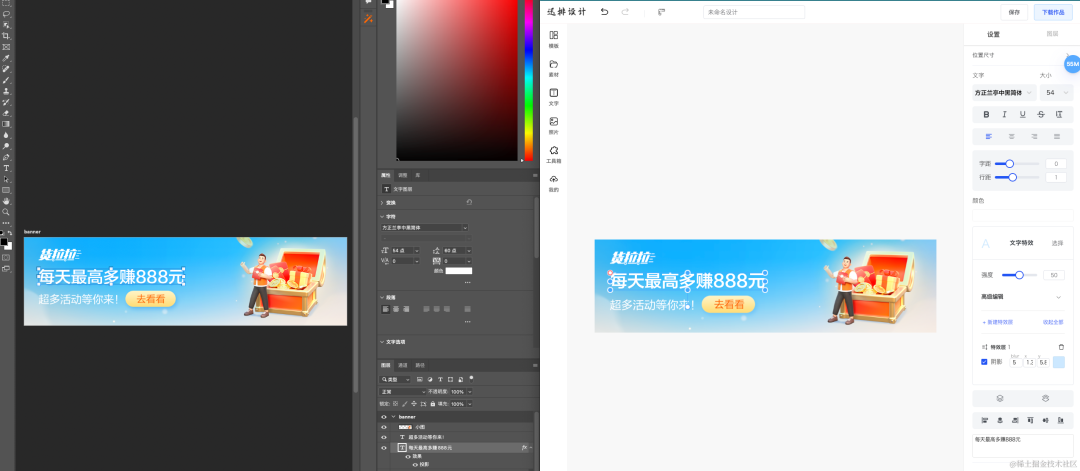The height and width of the screenshot is (471, 1080).
Task: Click + 新建特效层 link
Action: point(997,322)
